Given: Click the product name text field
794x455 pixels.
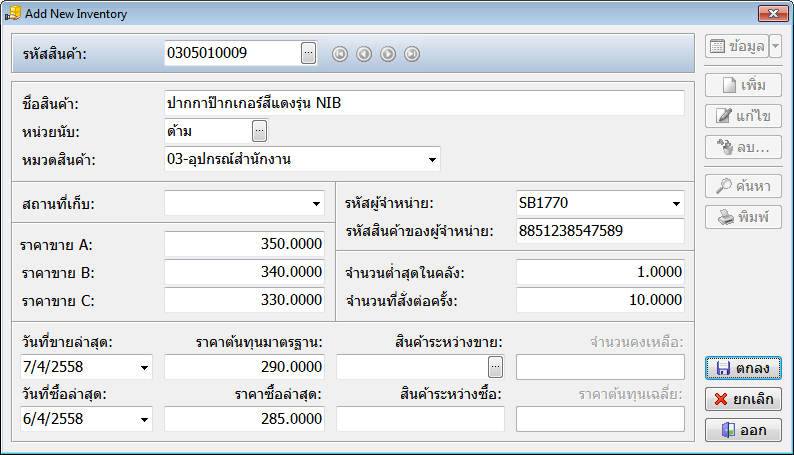Looking at the screenshot, I should (x=424, y=103).
